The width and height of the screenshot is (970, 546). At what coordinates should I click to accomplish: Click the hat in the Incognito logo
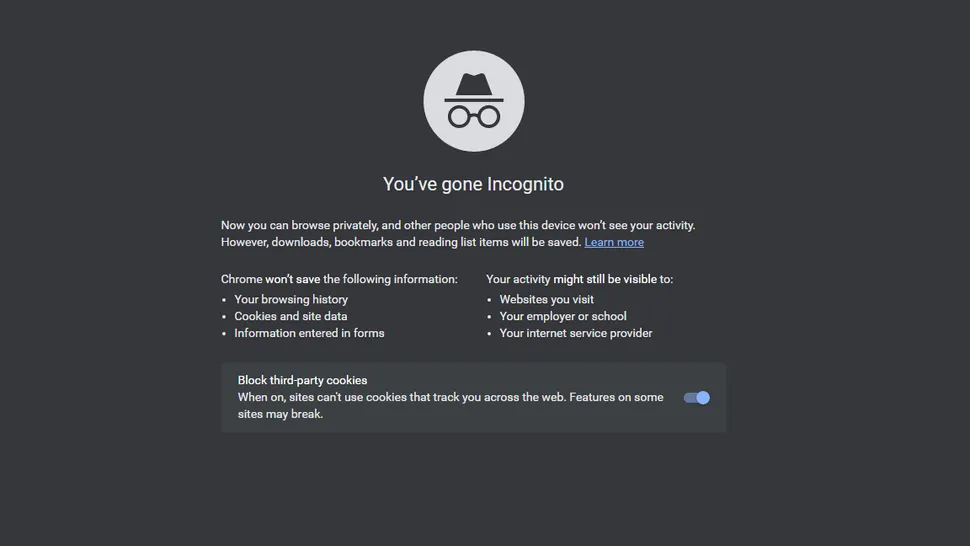pos(473,86)
